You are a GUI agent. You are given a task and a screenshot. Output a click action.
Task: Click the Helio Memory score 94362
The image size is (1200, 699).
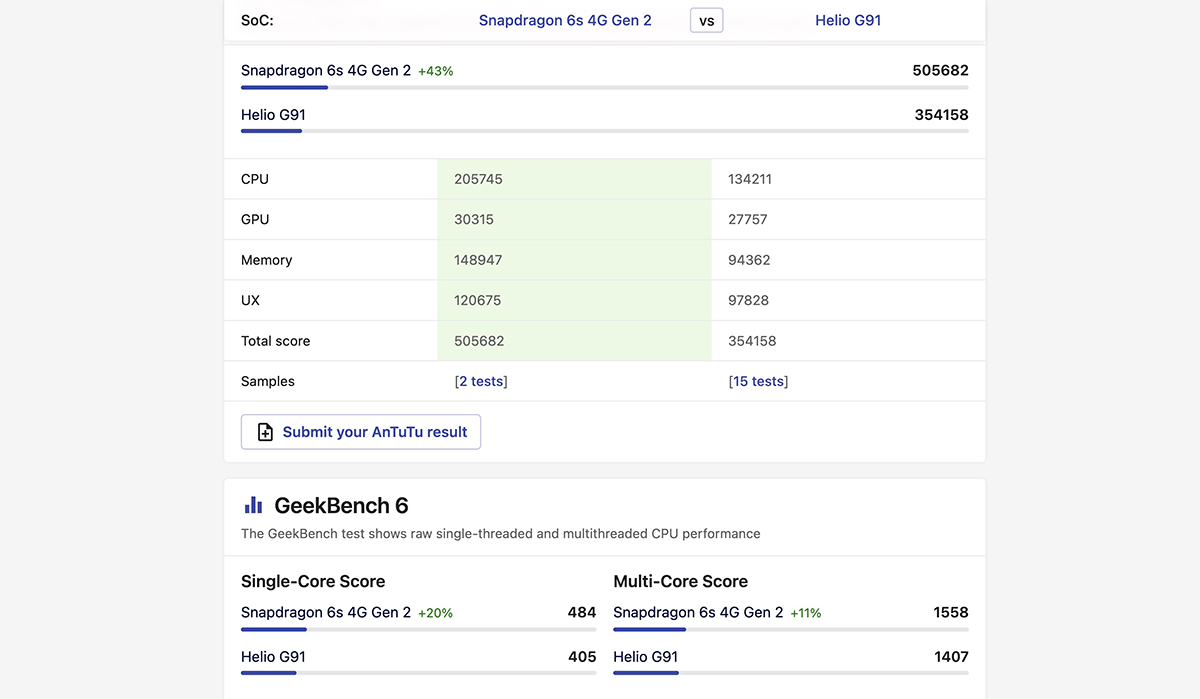pos(749,260)
